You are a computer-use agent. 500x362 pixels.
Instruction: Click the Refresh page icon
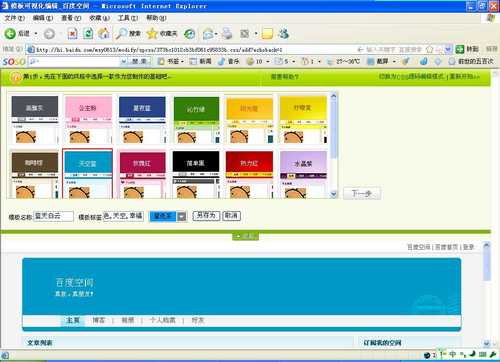[88, 33]
